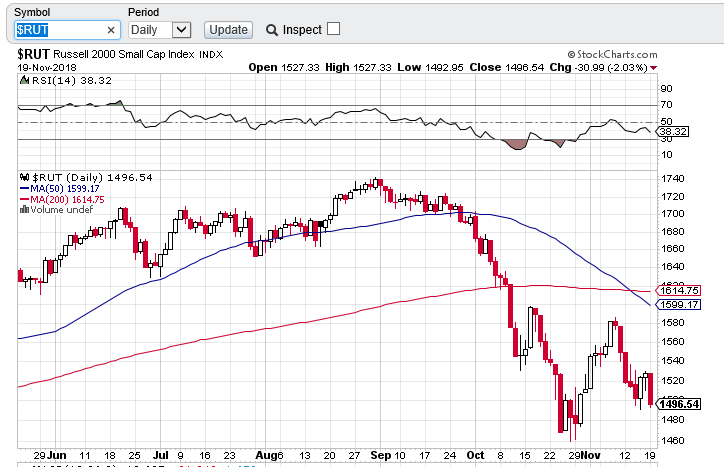Click the $RUT (Daily) candlestick legend icon
Image resolution: width=724 pixels, height=467 pixels.
click(24, 177)
